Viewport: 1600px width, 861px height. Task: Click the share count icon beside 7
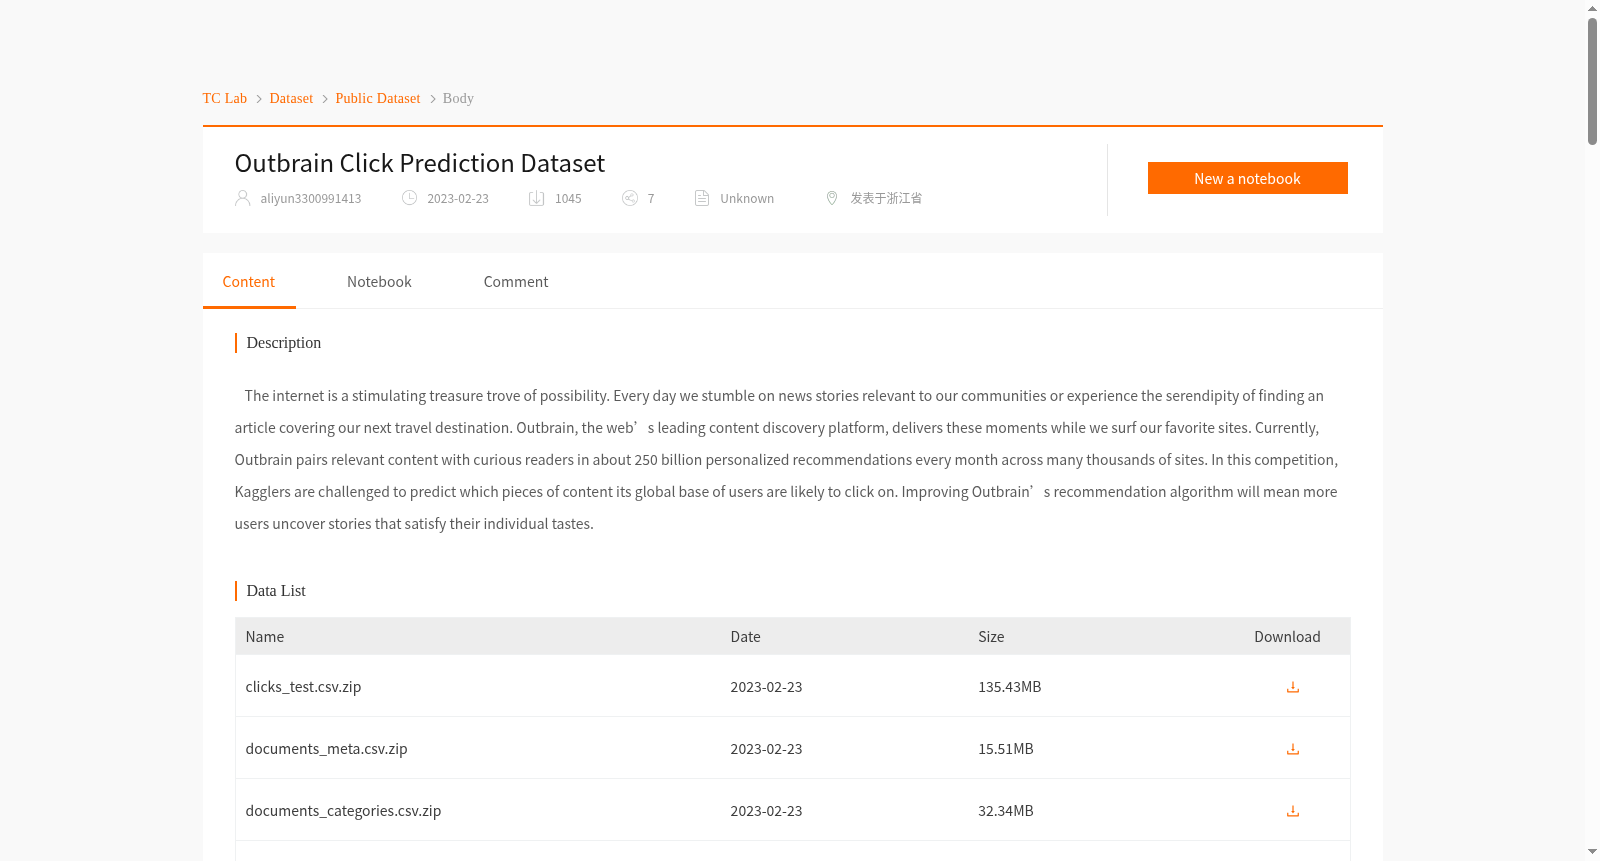click(630, 198)
